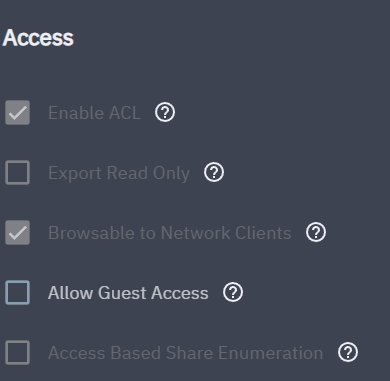Image resolution: width=390 pixels, height=381 pixels.
Task: Uncheck the Enable ACL checkbox
Action: click(17, 112)
